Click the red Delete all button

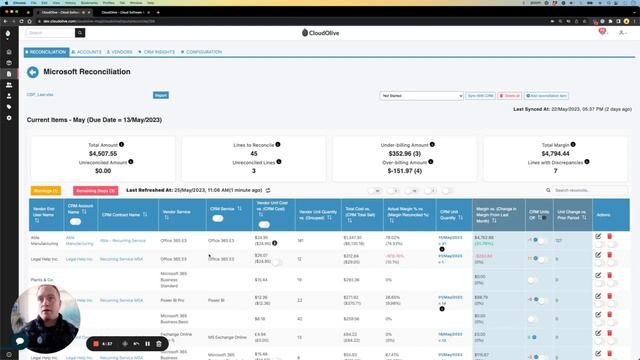coord(510,96)
